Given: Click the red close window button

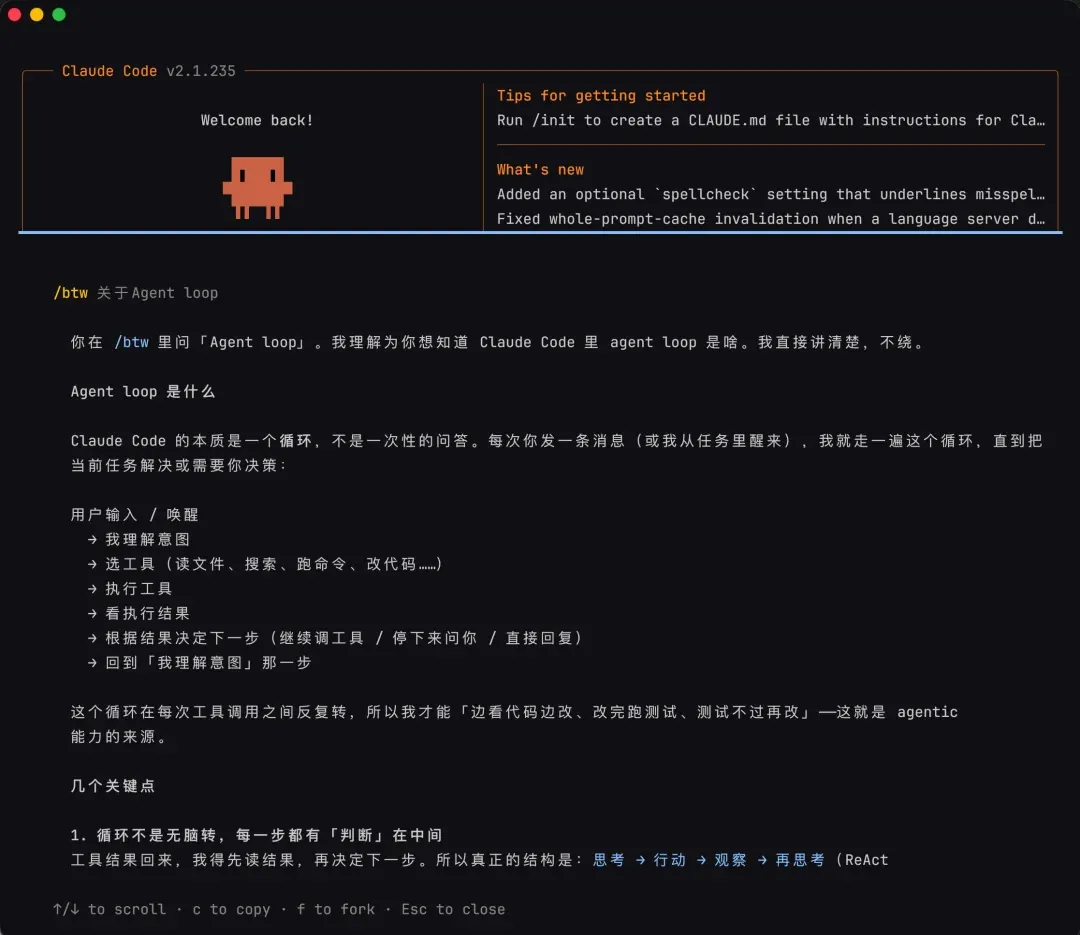Looking at the screenshot, I should click(x=14, y=14).
